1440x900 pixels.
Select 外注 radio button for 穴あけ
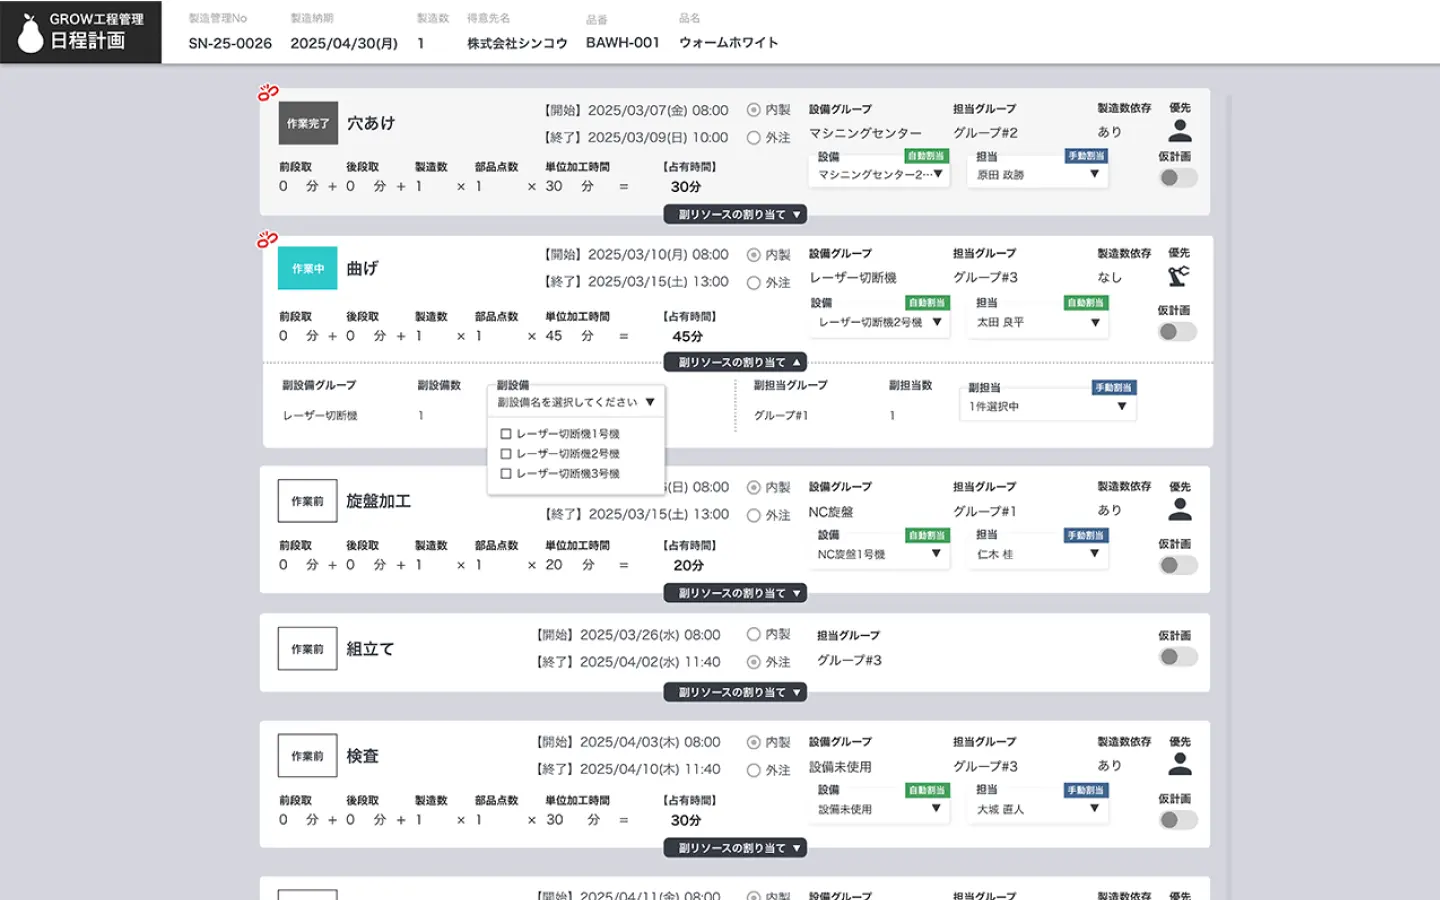click(x=754, y=138)
